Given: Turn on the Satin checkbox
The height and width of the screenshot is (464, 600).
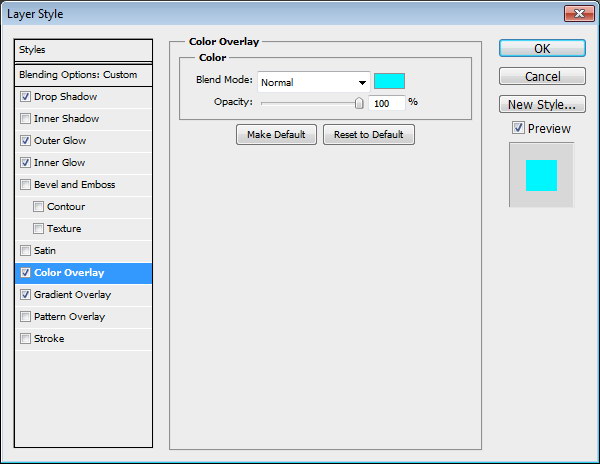Looking at the screenshot, I should [x=25, y=251].
